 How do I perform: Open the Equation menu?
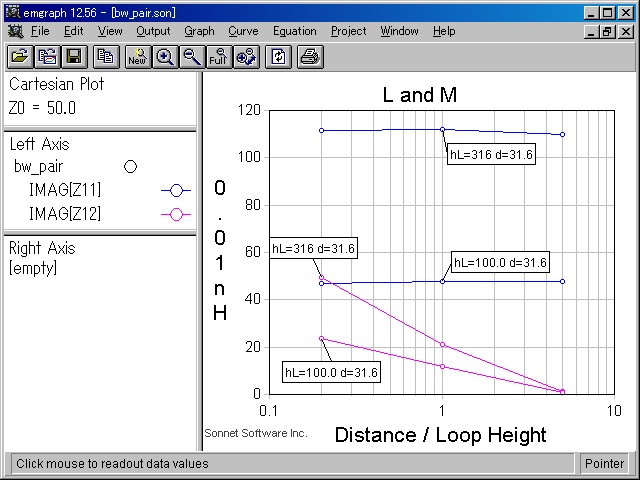295,31
